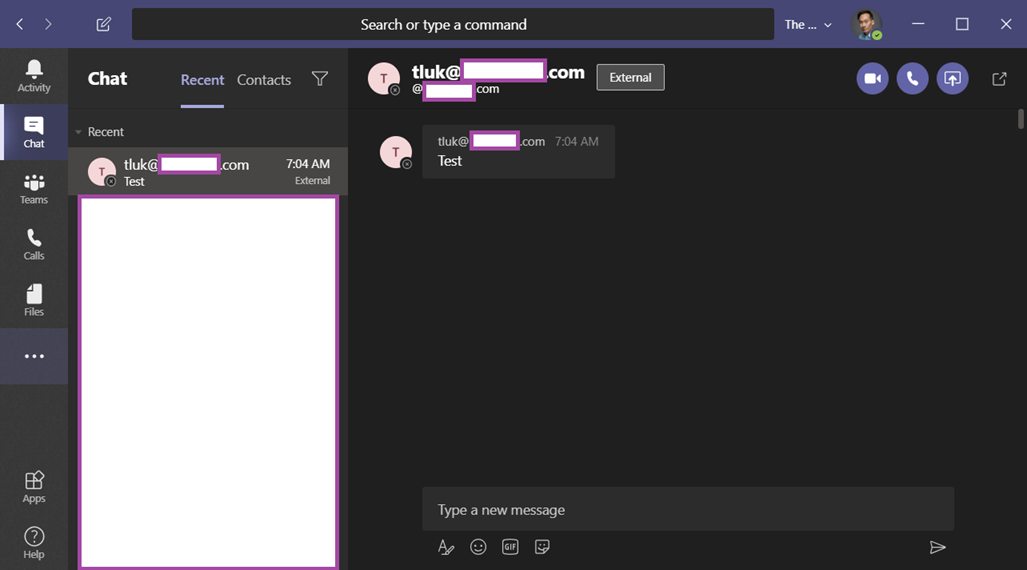The image size is (1027, 570).
Task: Open the organization switcher dropdown
Action: (x=808, y=25)
